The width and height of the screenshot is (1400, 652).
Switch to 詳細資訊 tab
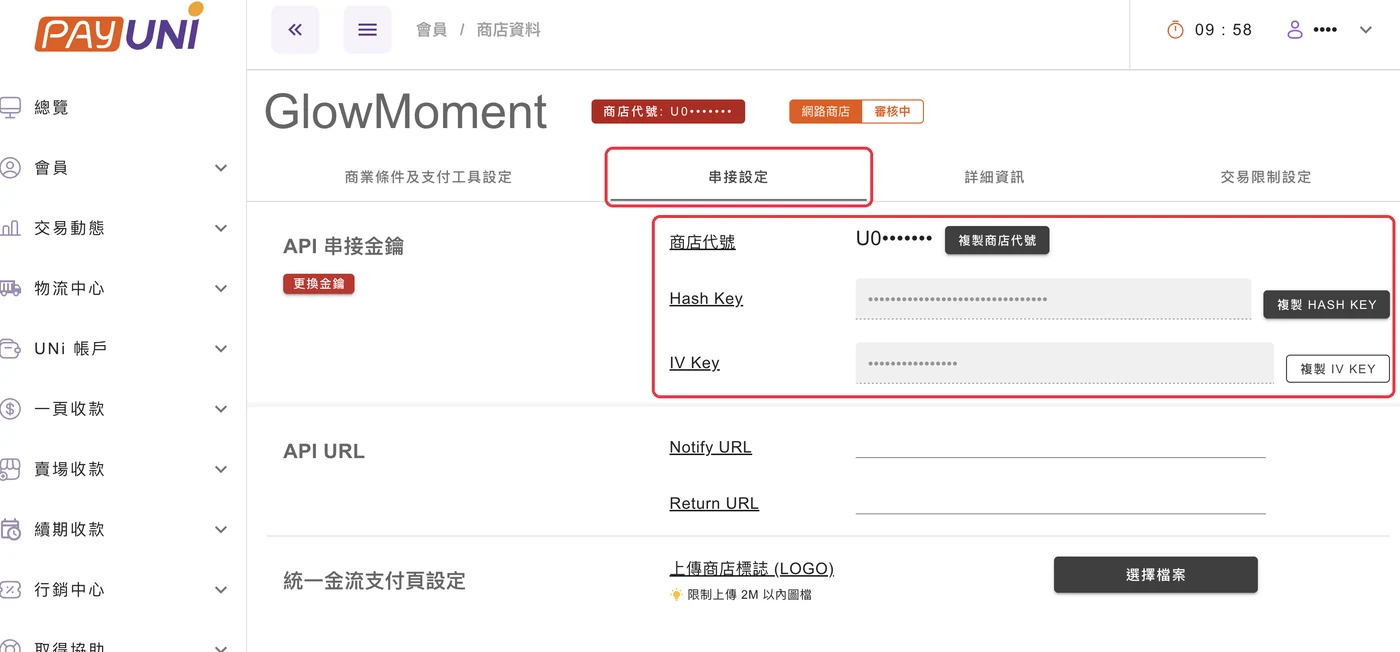[994, 177]
